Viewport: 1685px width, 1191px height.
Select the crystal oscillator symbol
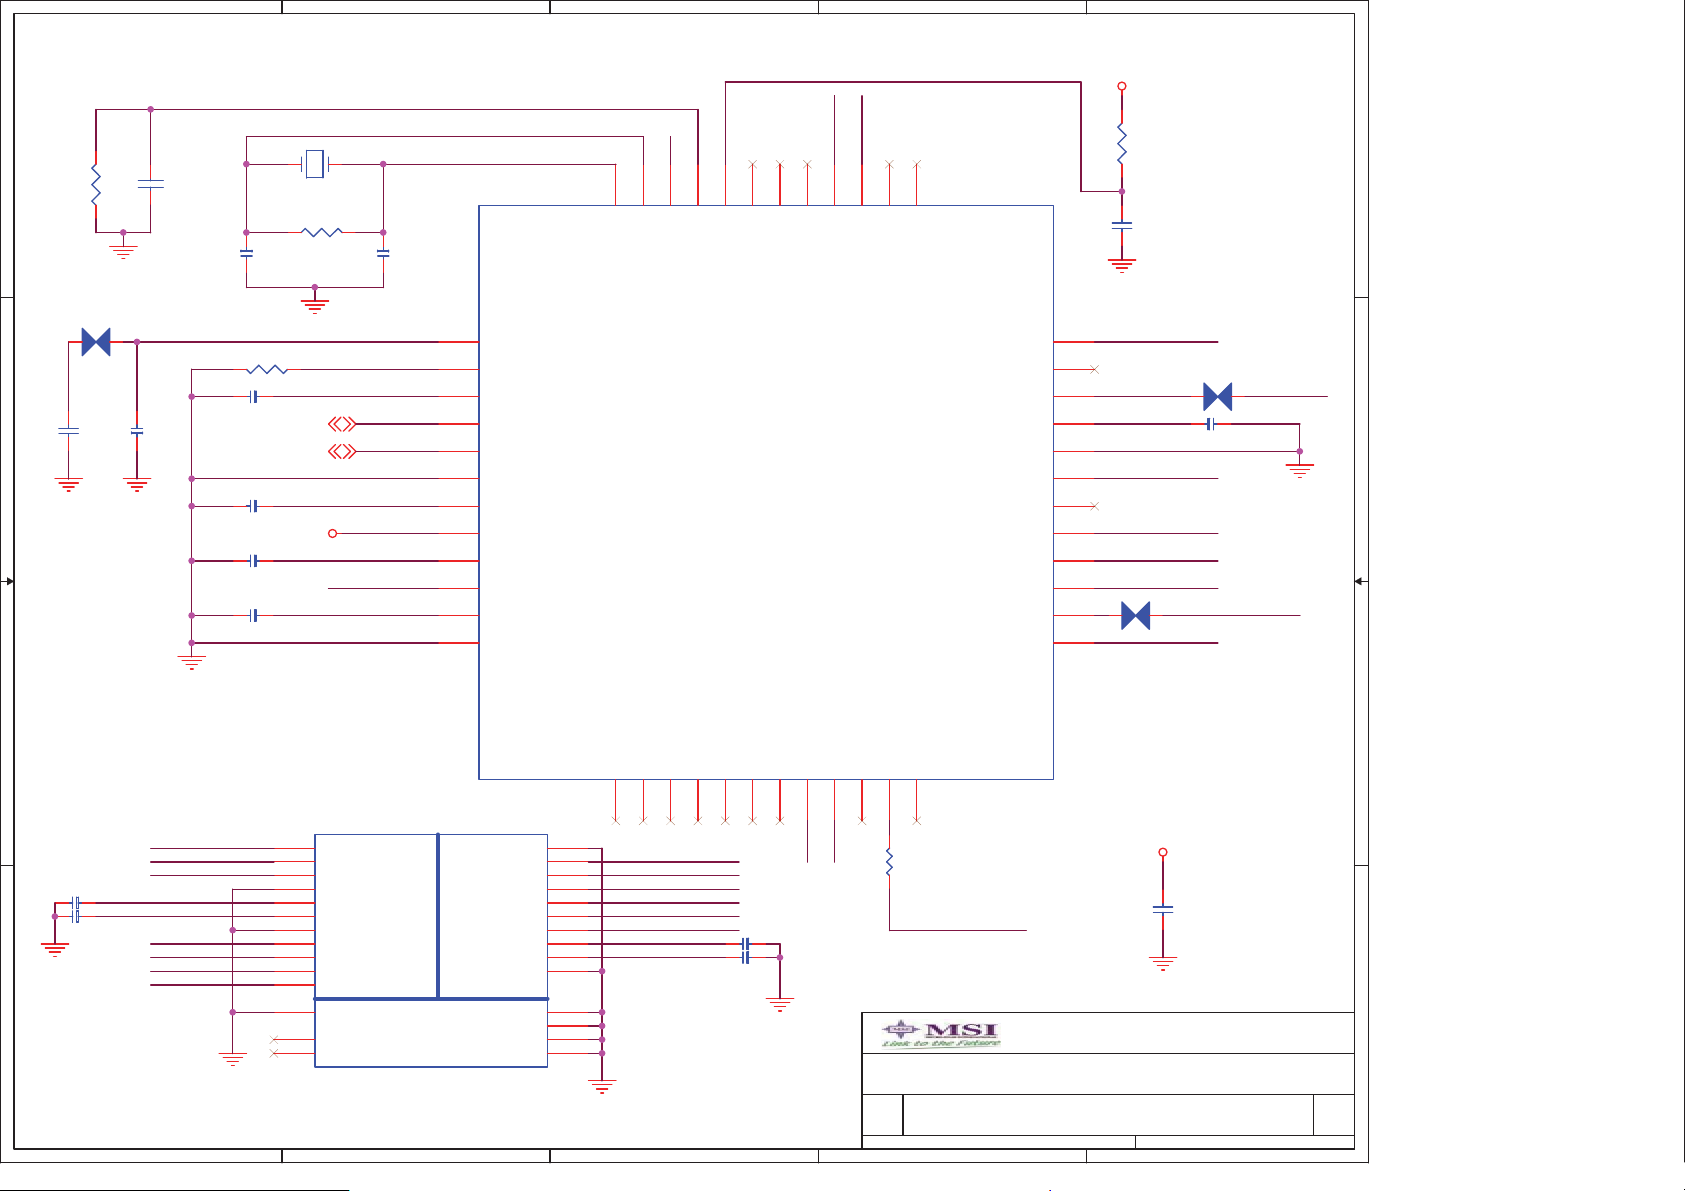[x=315, y=164]
